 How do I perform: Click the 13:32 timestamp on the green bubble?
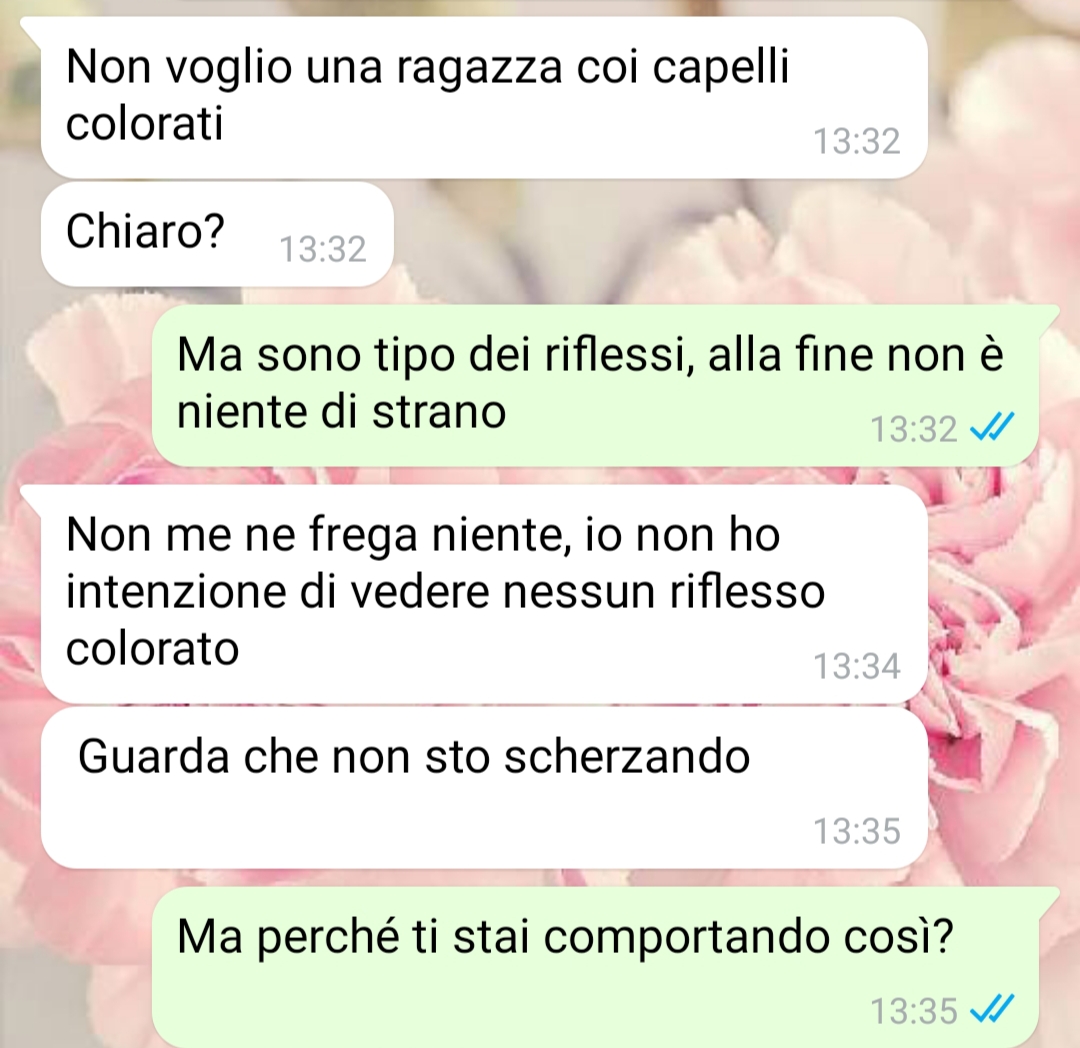pyautogui.click(x=914, y=429)
